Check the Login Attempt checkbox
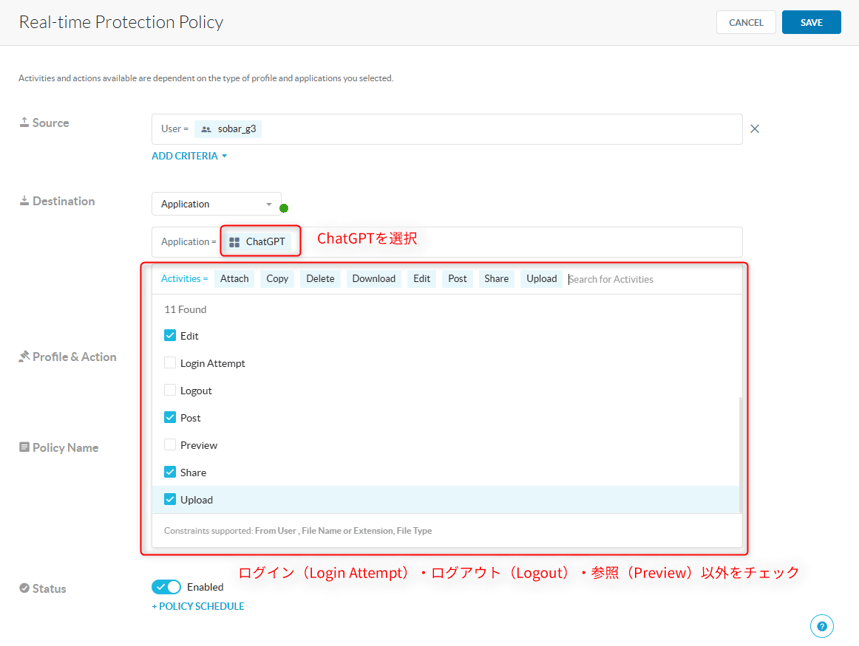 pos(170,363)
